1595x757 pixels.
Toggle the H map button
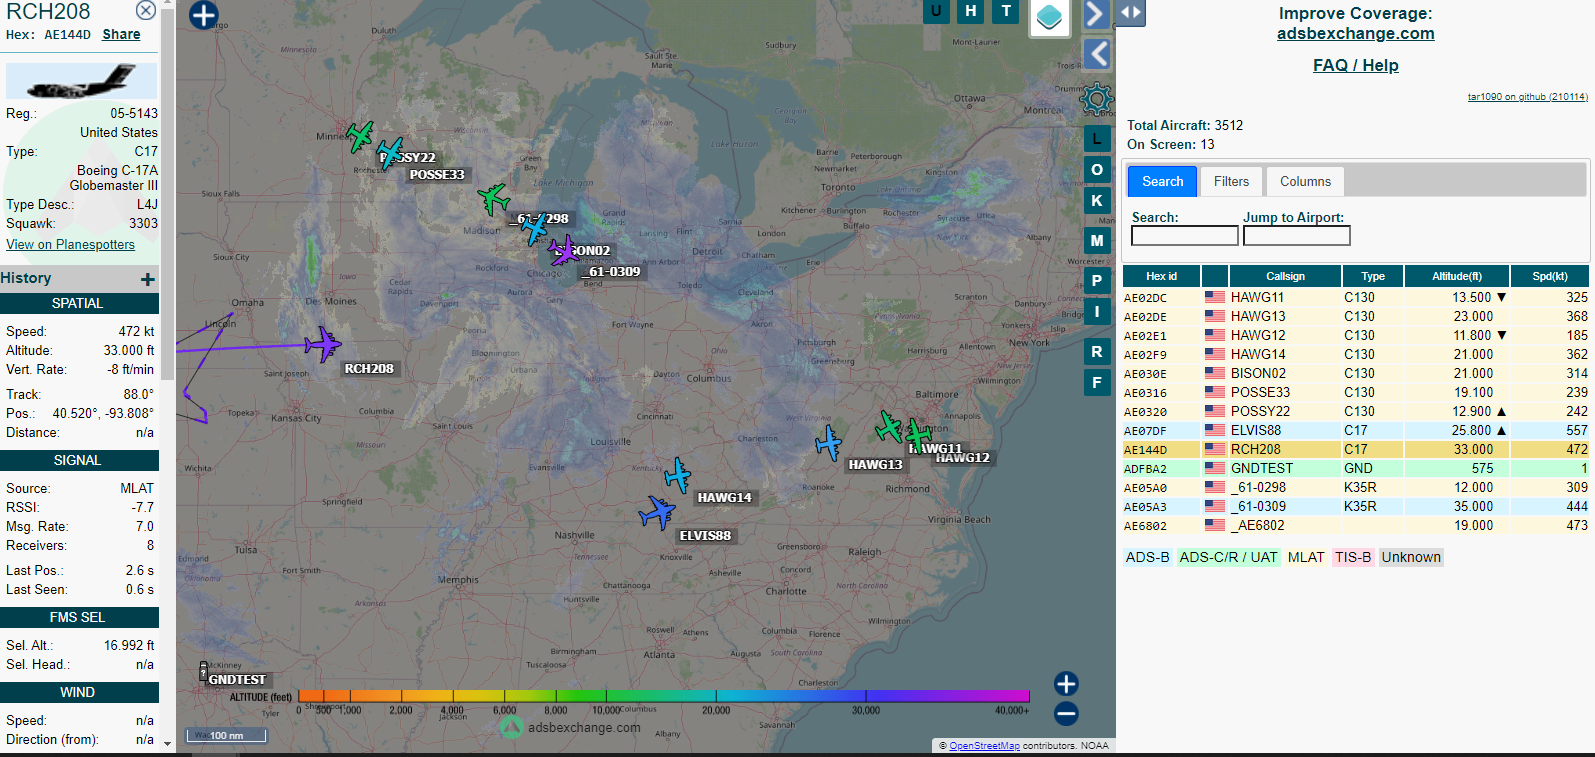[x=971, y=11]
